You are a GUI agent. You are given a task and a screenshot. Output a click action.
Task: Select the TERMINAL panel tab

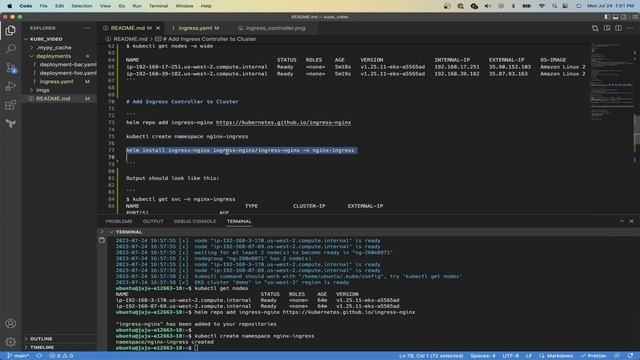239,221
